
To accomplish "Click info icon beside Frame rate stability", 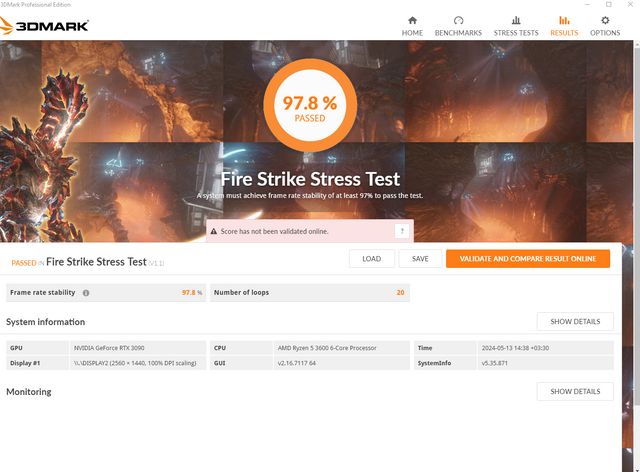I will click(86, 293).
